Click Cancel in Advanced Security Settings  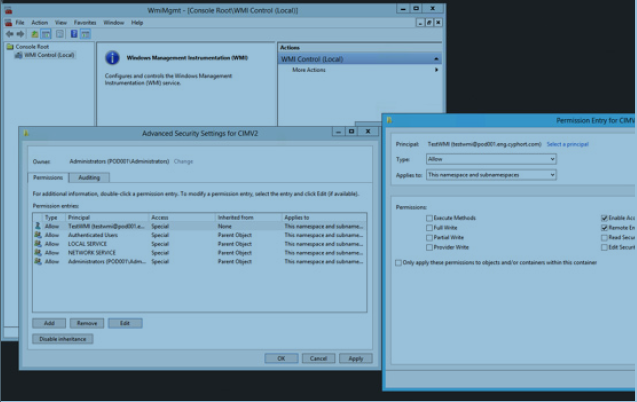click(318, 359)
